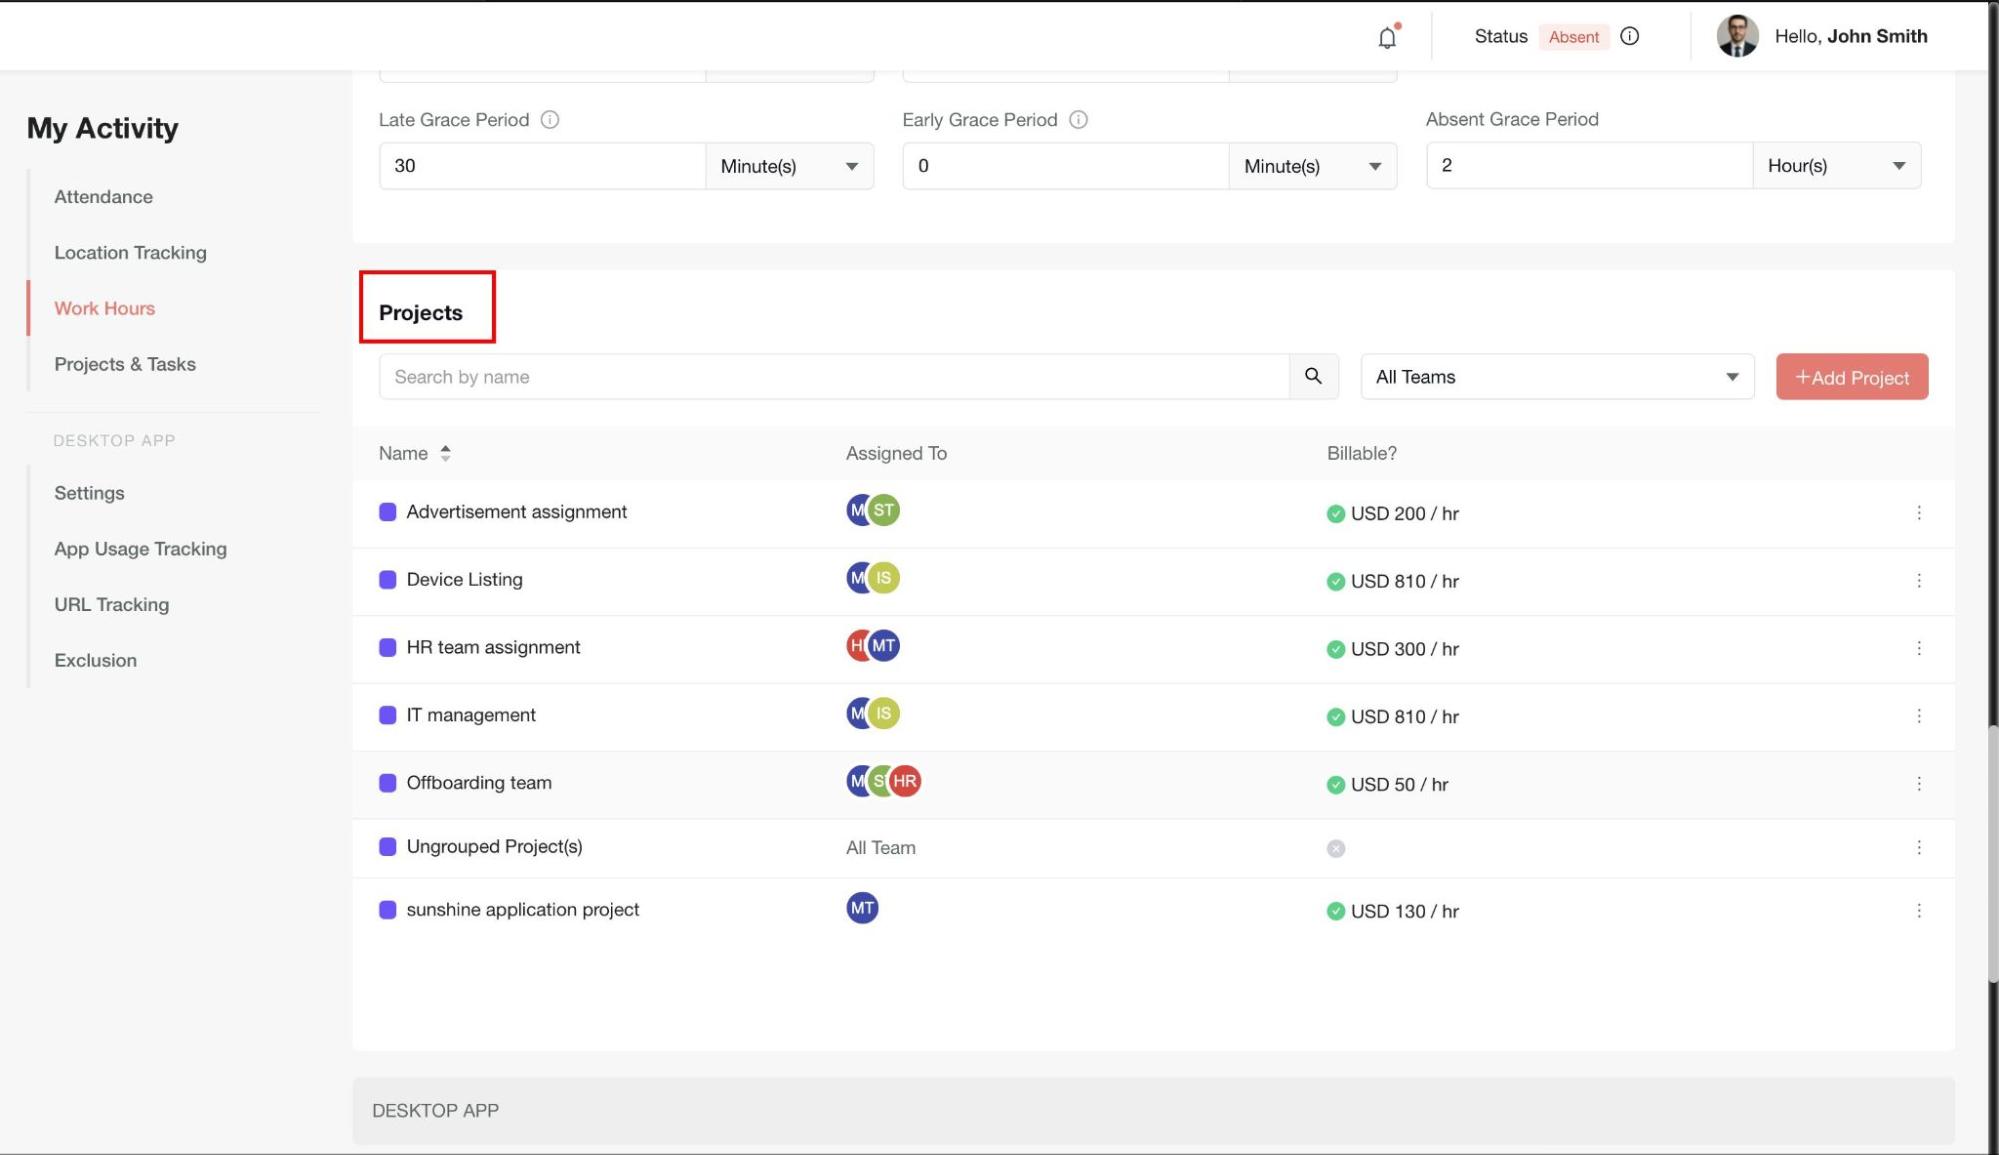Screen dimensions: 1999x1155
Task: Click Early Grace Period info icon
Action: tap(1078, 120)
